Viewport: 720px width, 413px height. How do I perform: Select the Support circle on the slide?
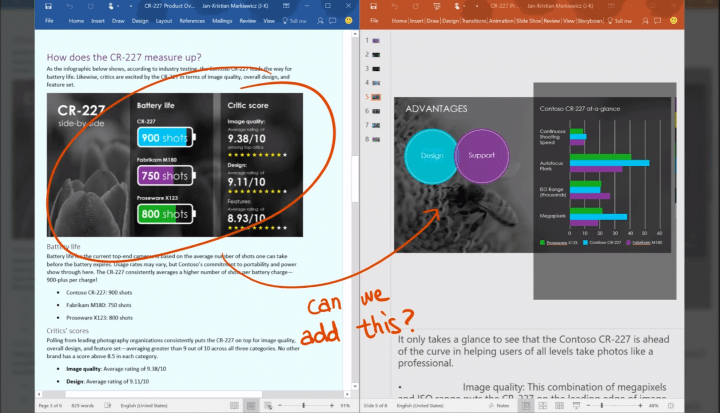482,156
